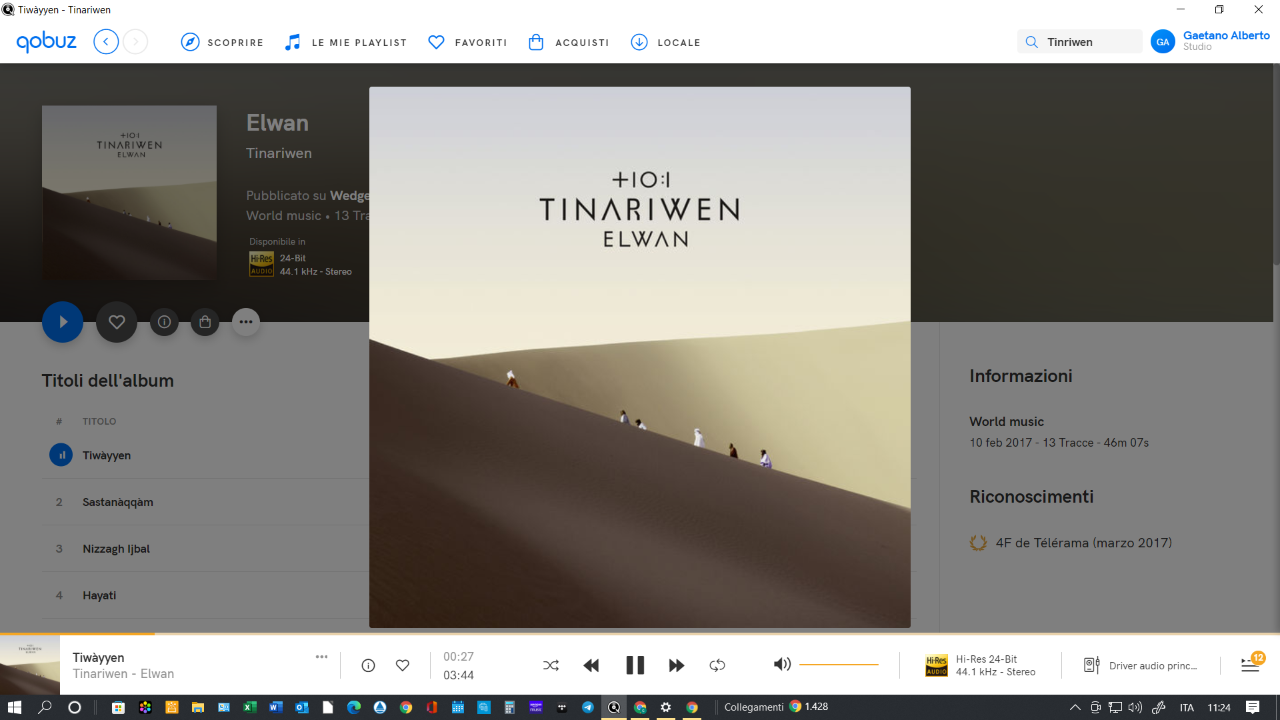This screenshot has height=720, width=1280.
Task: Show album info with the info icon
Action: pos(164,322)
